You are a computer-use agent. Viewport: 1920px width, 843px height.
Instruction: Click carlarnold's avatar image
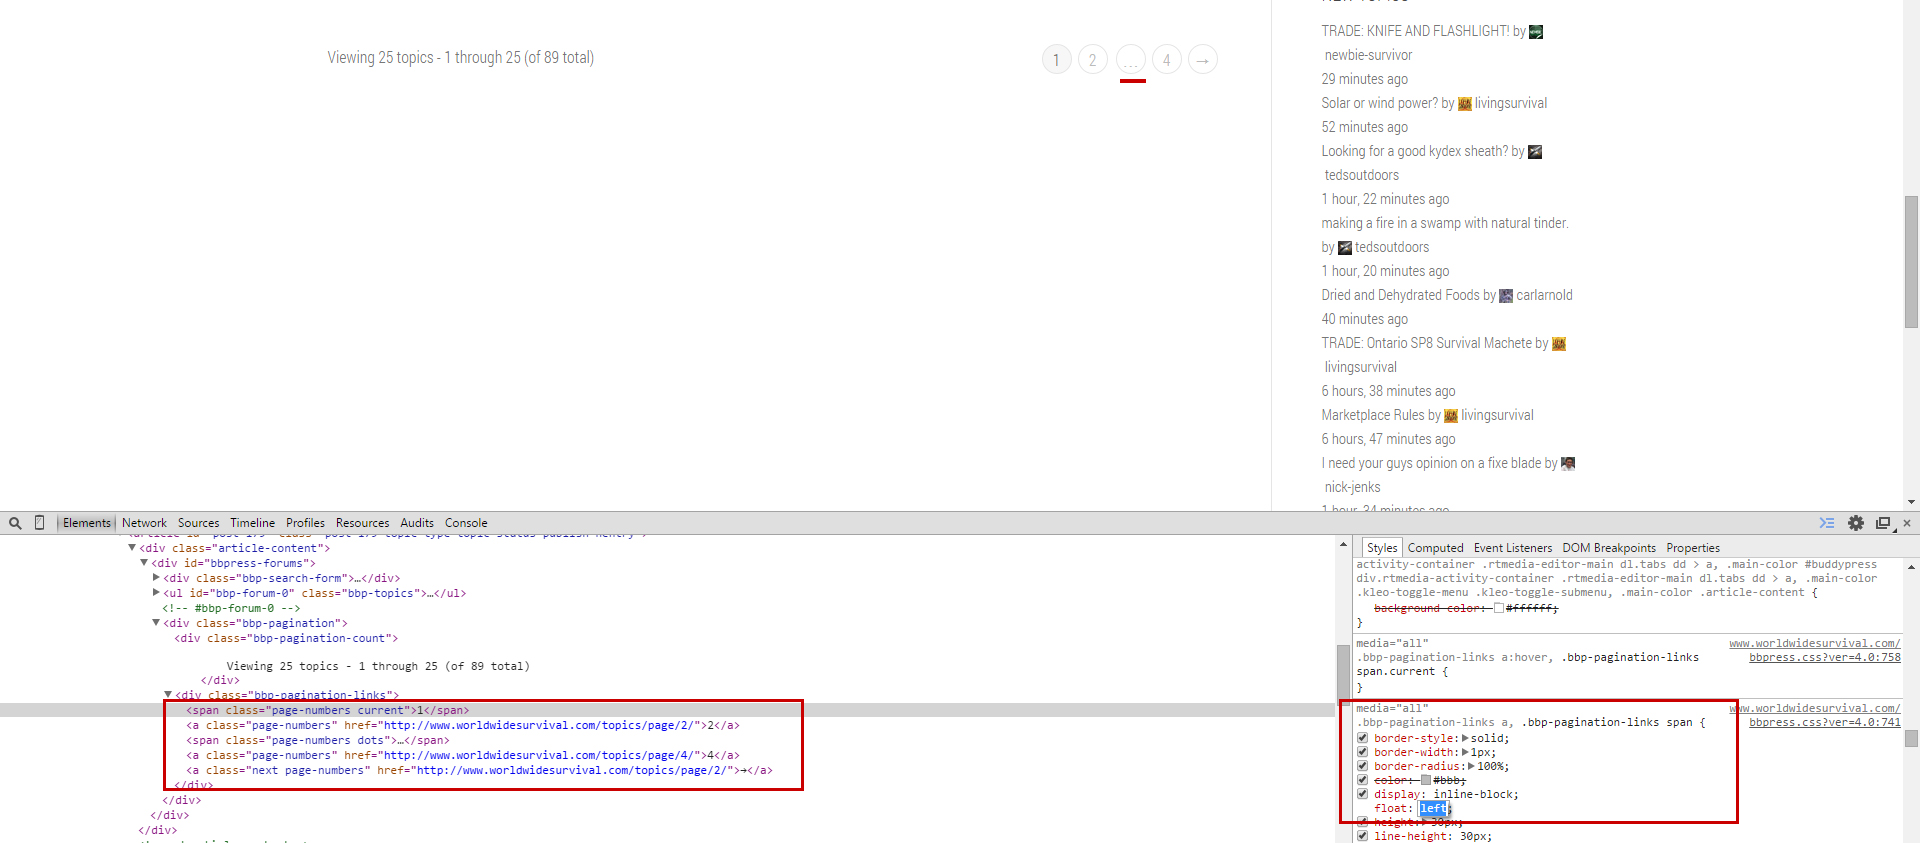(1506, 296)
